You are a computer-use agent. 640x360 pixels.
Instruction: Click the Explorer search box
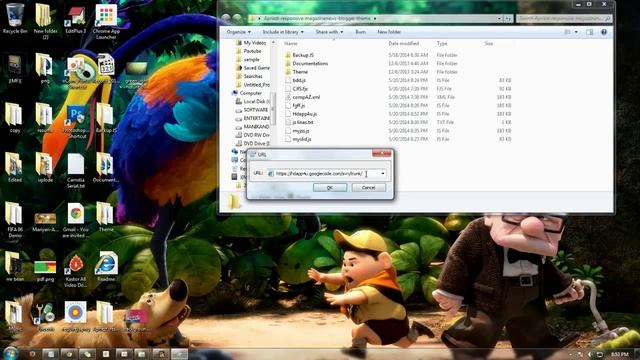pyautogui.click(x=564, y=18)
